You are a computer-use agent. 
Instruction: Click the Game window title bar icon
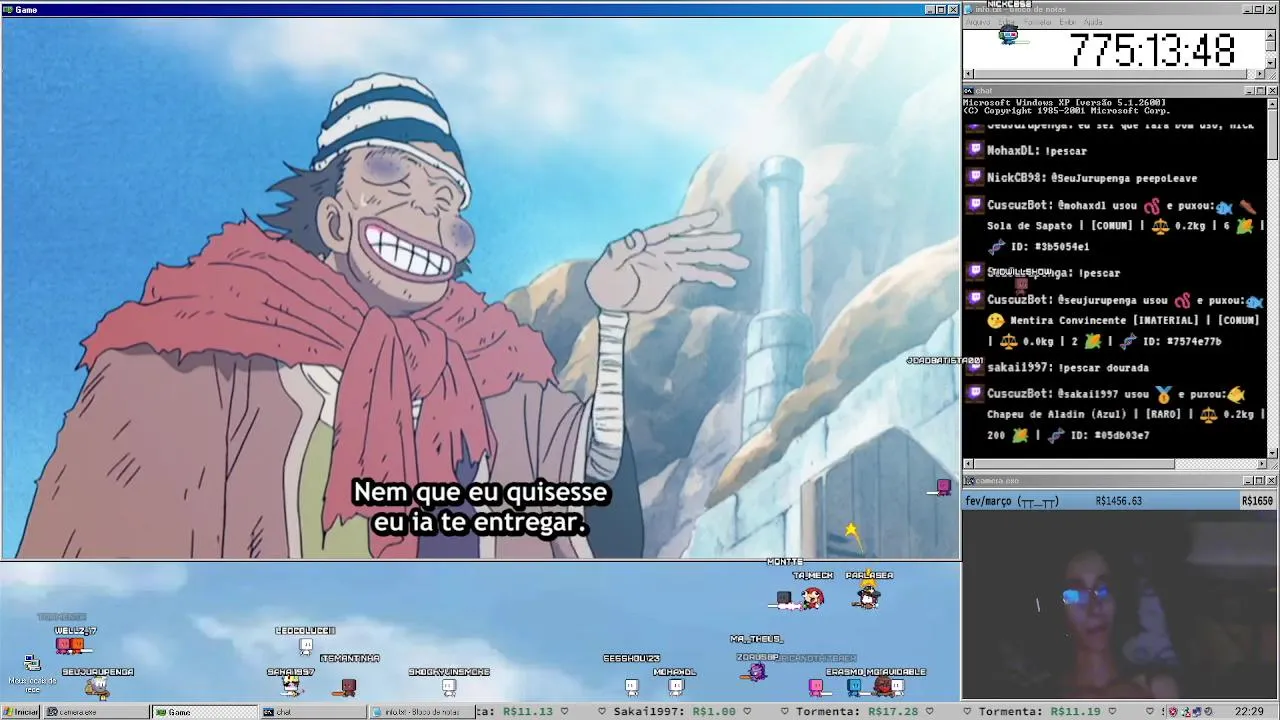[8, 10]
